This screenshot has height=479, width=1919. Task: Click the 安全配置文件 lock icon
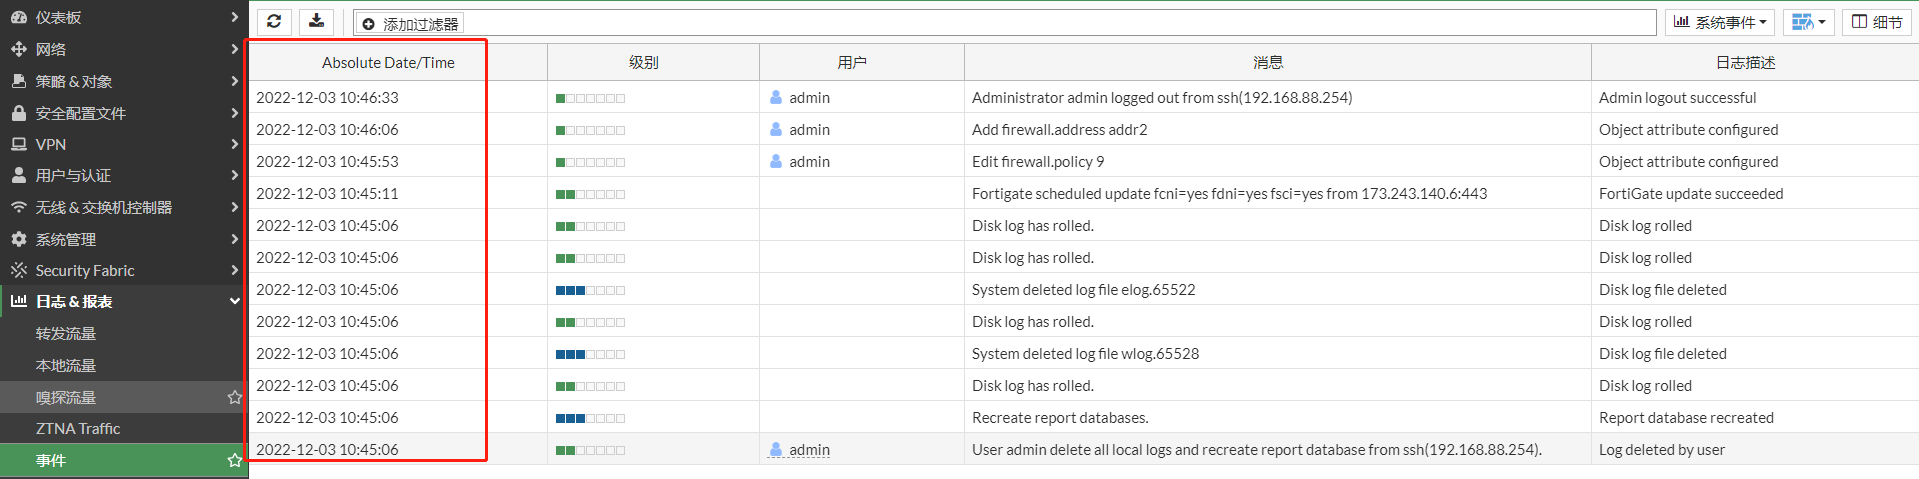pos(18,113)
